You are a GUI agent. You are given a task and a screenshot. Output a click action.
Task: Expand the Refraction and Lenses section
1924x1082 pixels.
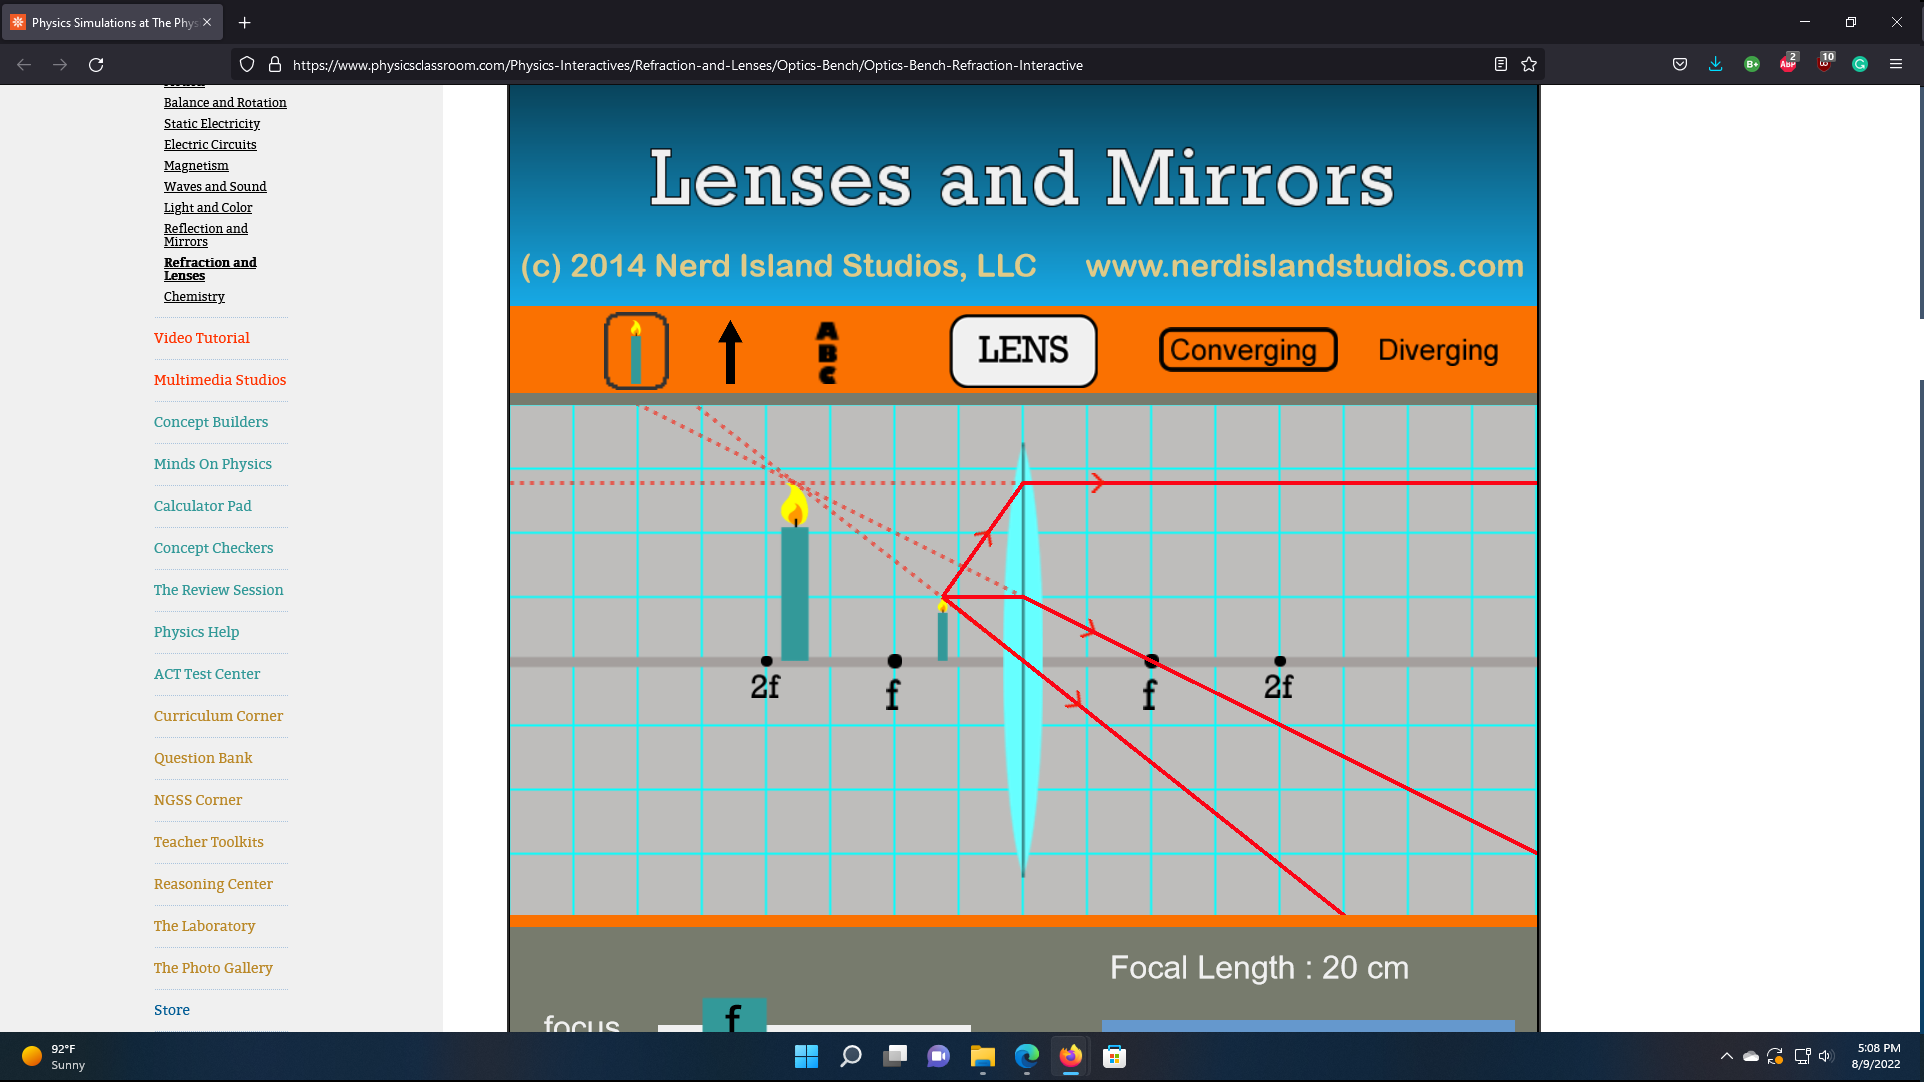(x=210, y=269)
